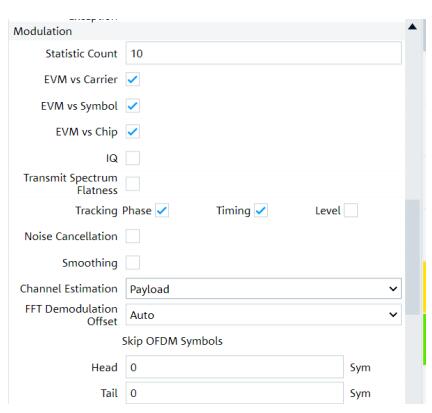Screen dimensions: 432x413
Task: Click the Statistic Count input field
Action: coord(263,53)
